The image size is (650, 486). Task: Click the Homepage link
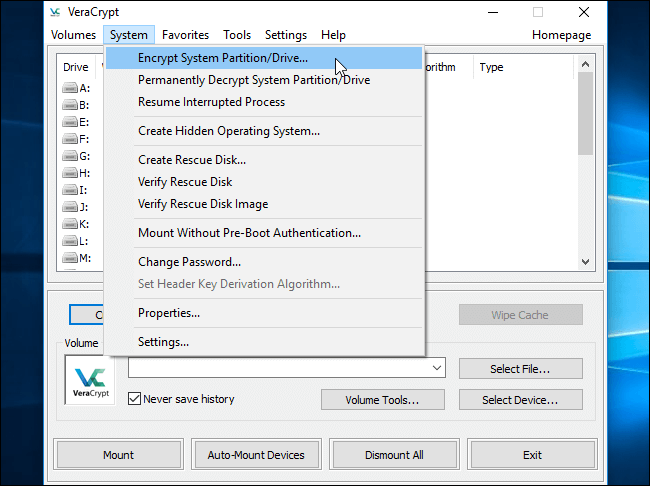tap(561, 35)
